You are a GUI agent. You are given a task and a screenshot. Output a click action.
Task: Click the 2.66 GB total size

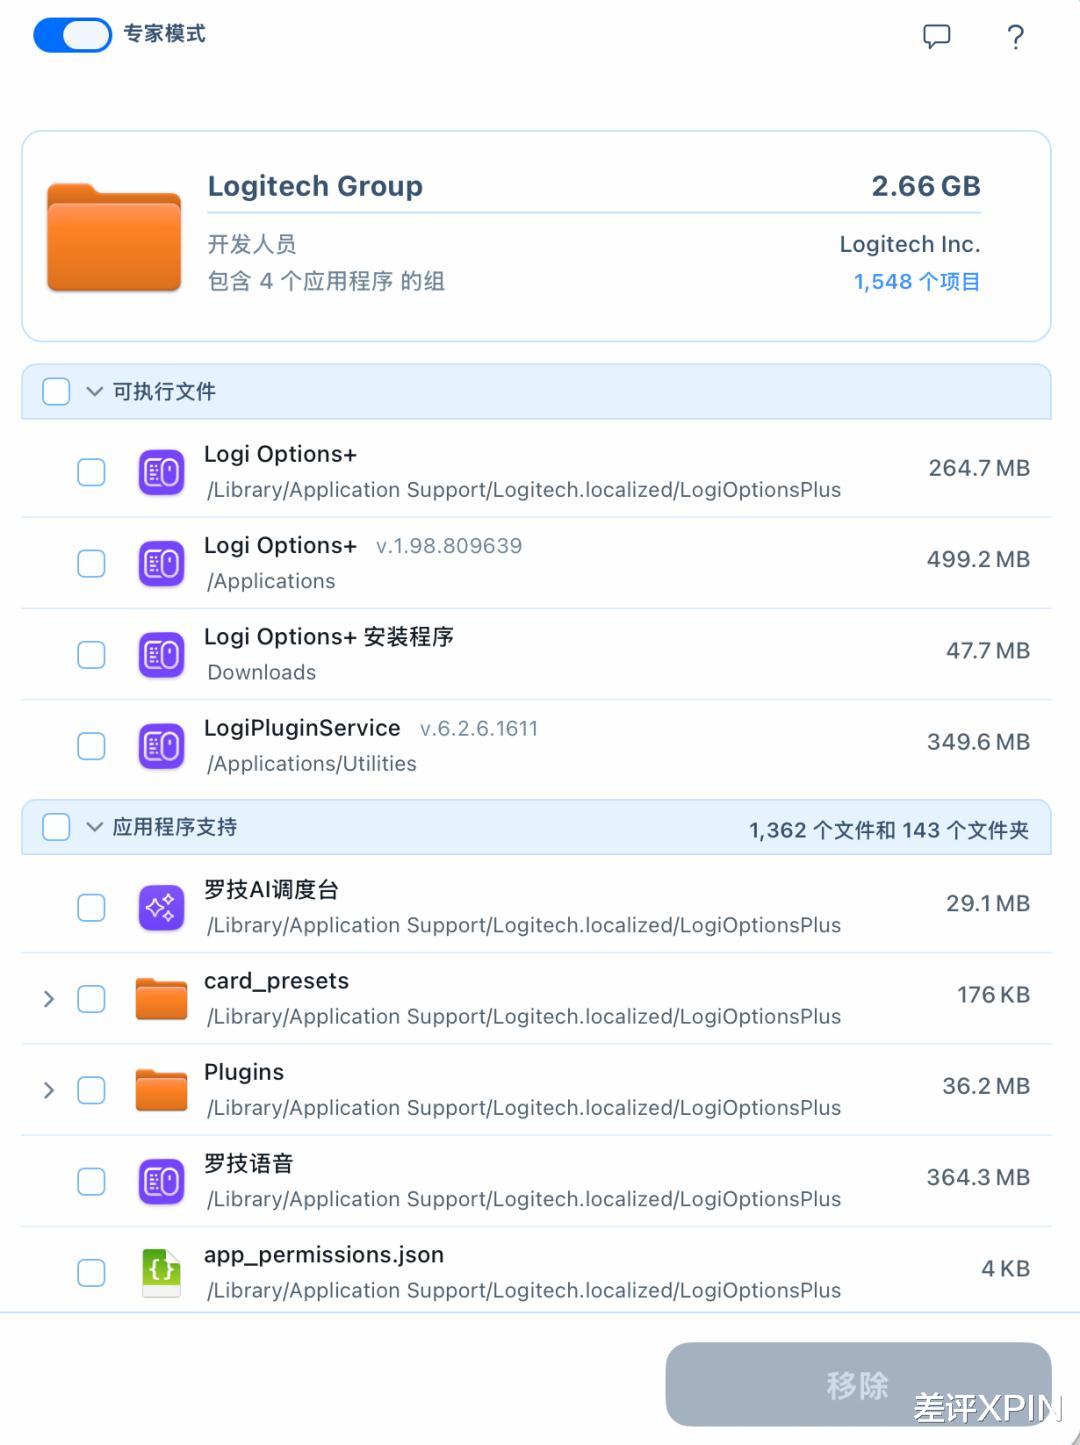click(x=926, y=186)
